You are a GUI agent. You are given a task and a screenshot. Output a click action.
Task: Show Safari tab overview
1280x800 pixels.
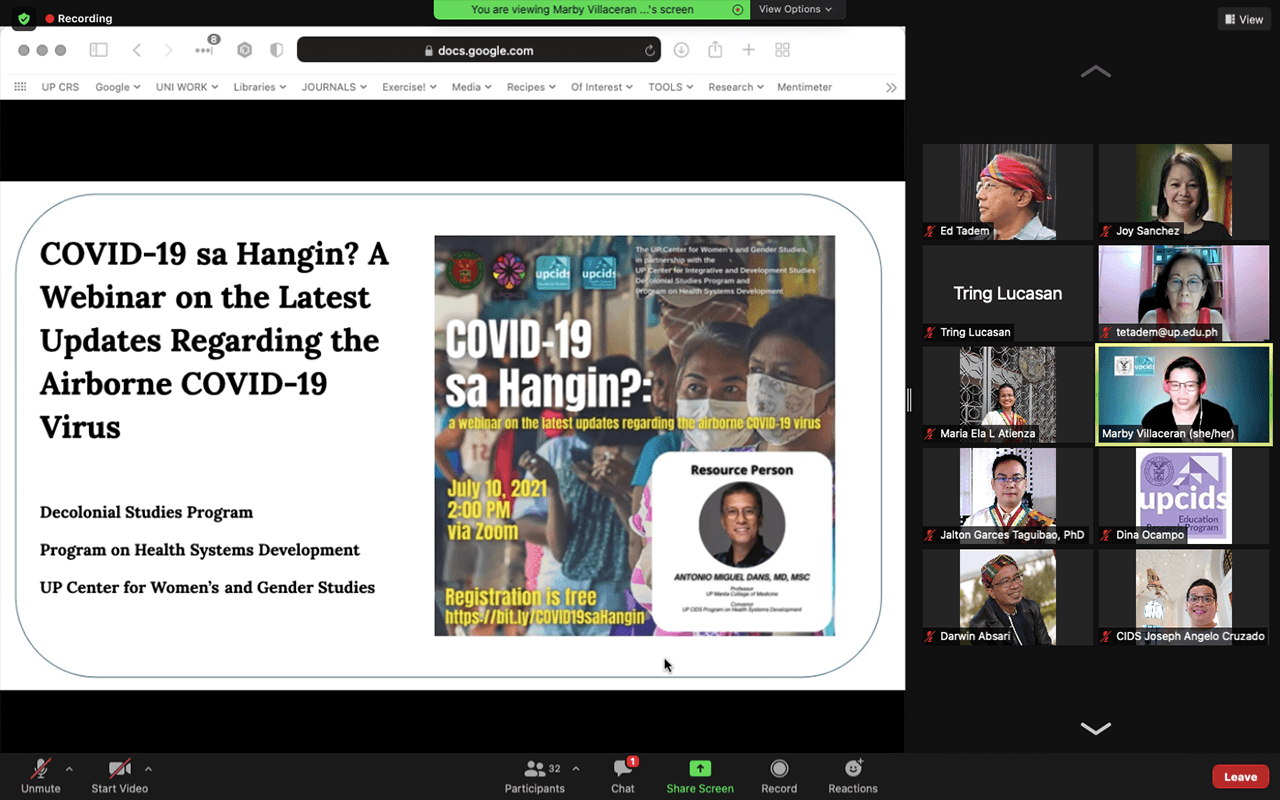[783, 50]
